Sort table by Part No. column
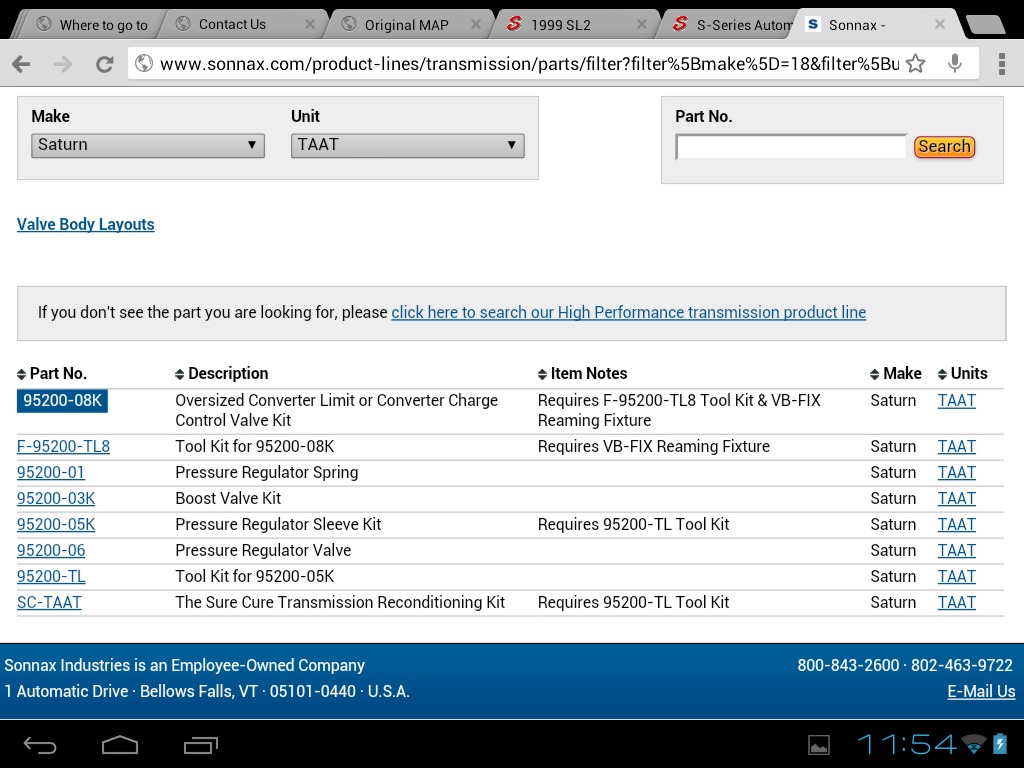The height and width of the screenshot is (768, 1024). click(52, 374)
